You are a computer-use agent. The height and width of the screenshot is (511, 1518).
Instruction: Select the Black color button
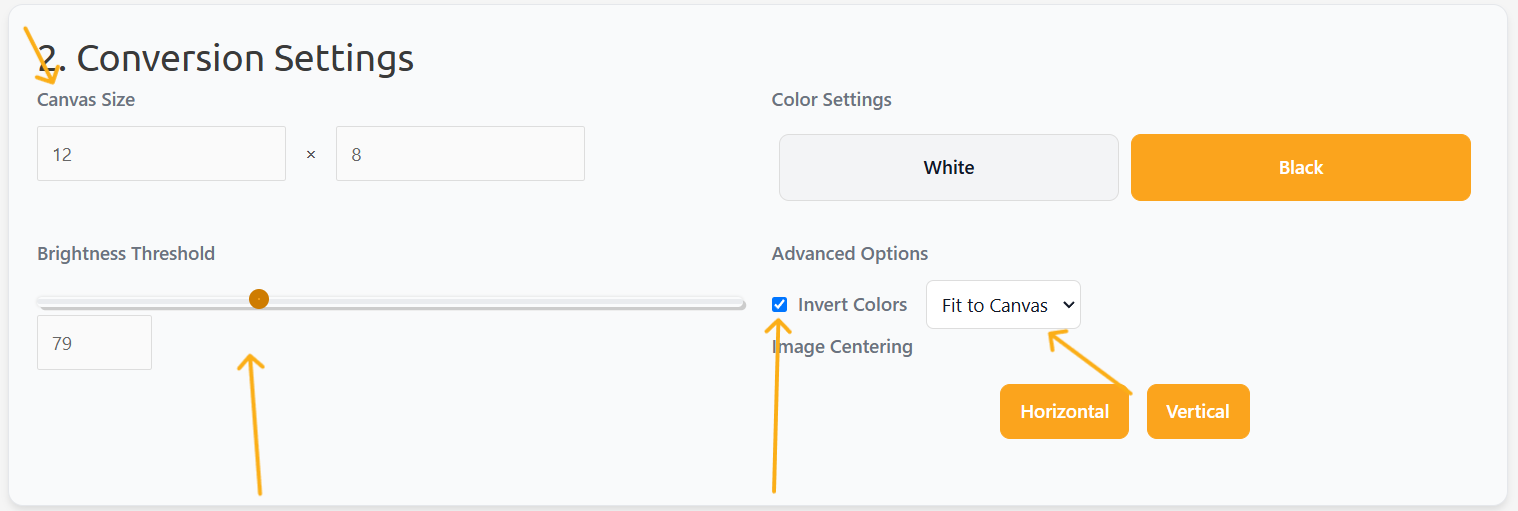1300,168
